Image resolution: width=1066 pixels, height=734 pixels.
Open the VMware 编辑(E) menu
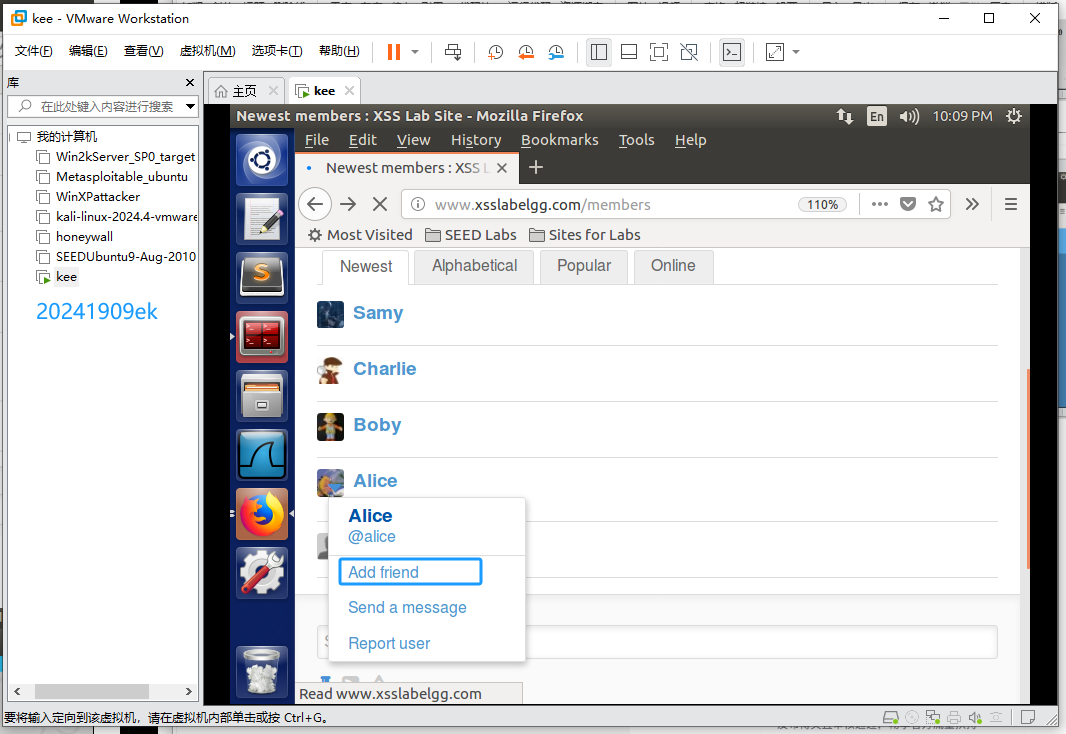pyautogui.click(x=88, y=51)
